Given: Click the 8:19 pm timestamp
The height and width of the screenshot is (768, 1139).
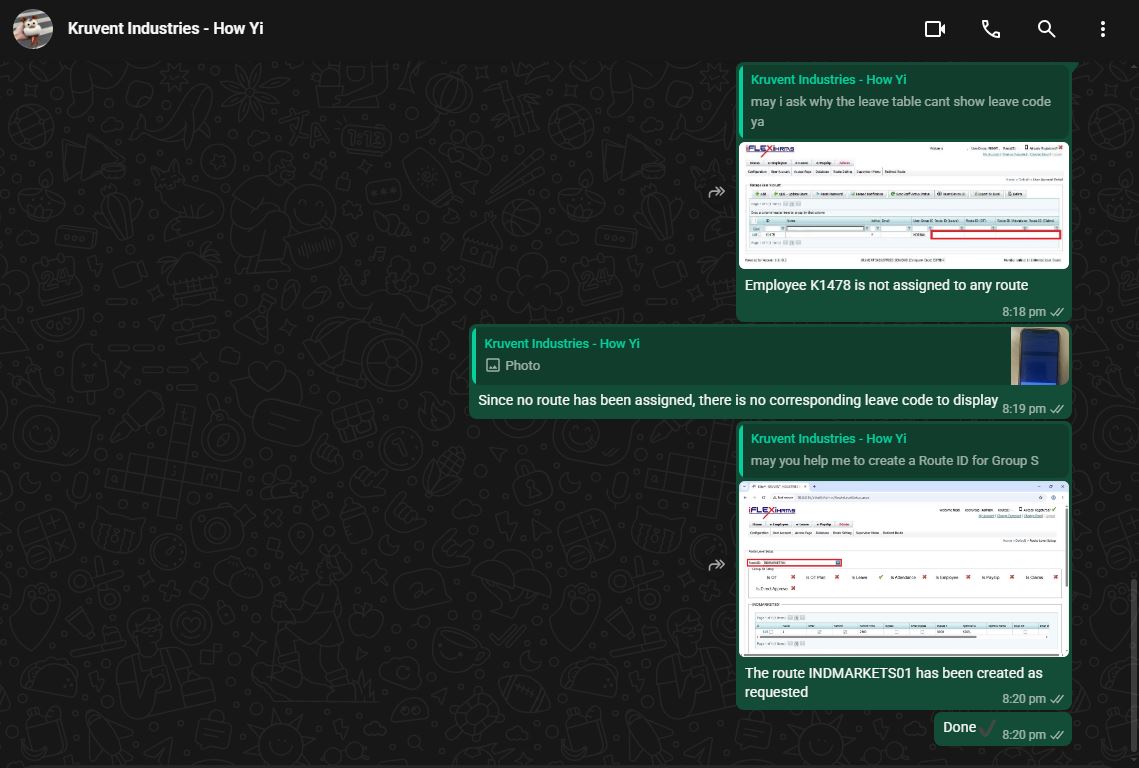Looking at the screenshot, I should (x=1024, y=408).
